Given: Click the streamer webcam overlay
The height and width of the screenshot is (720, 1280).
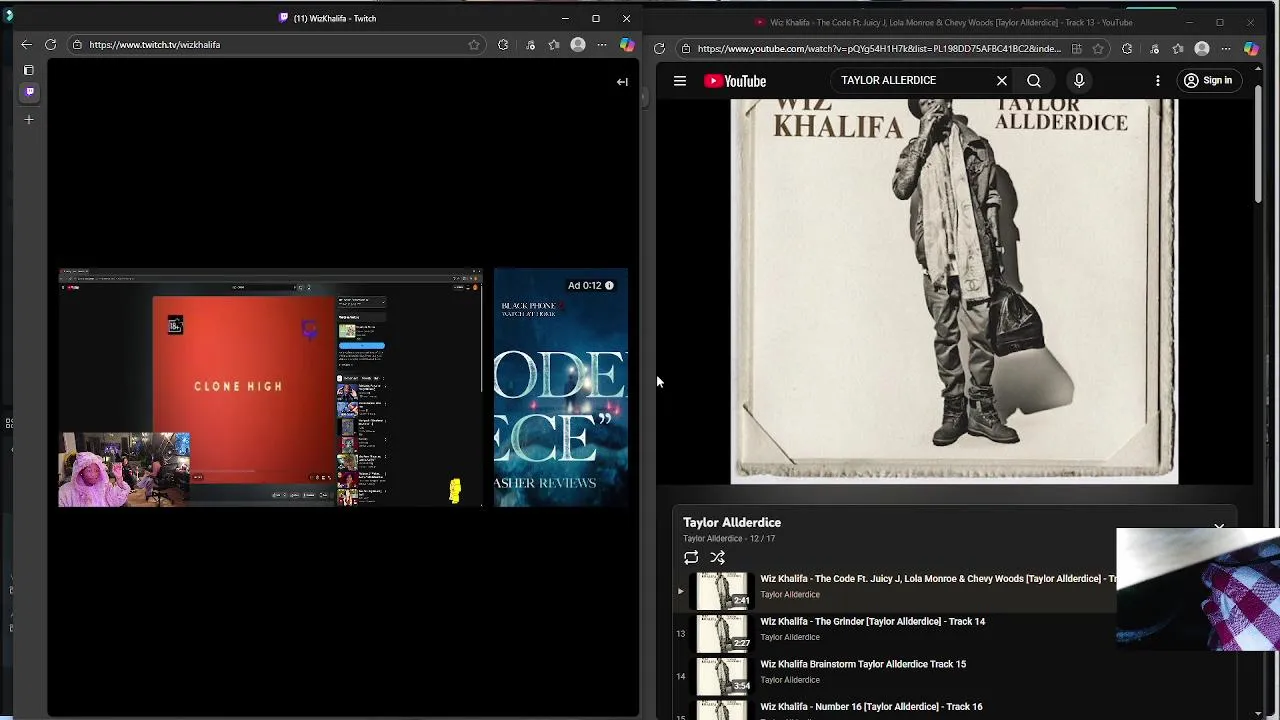Looking at the screenshot, I should [124, 470].
